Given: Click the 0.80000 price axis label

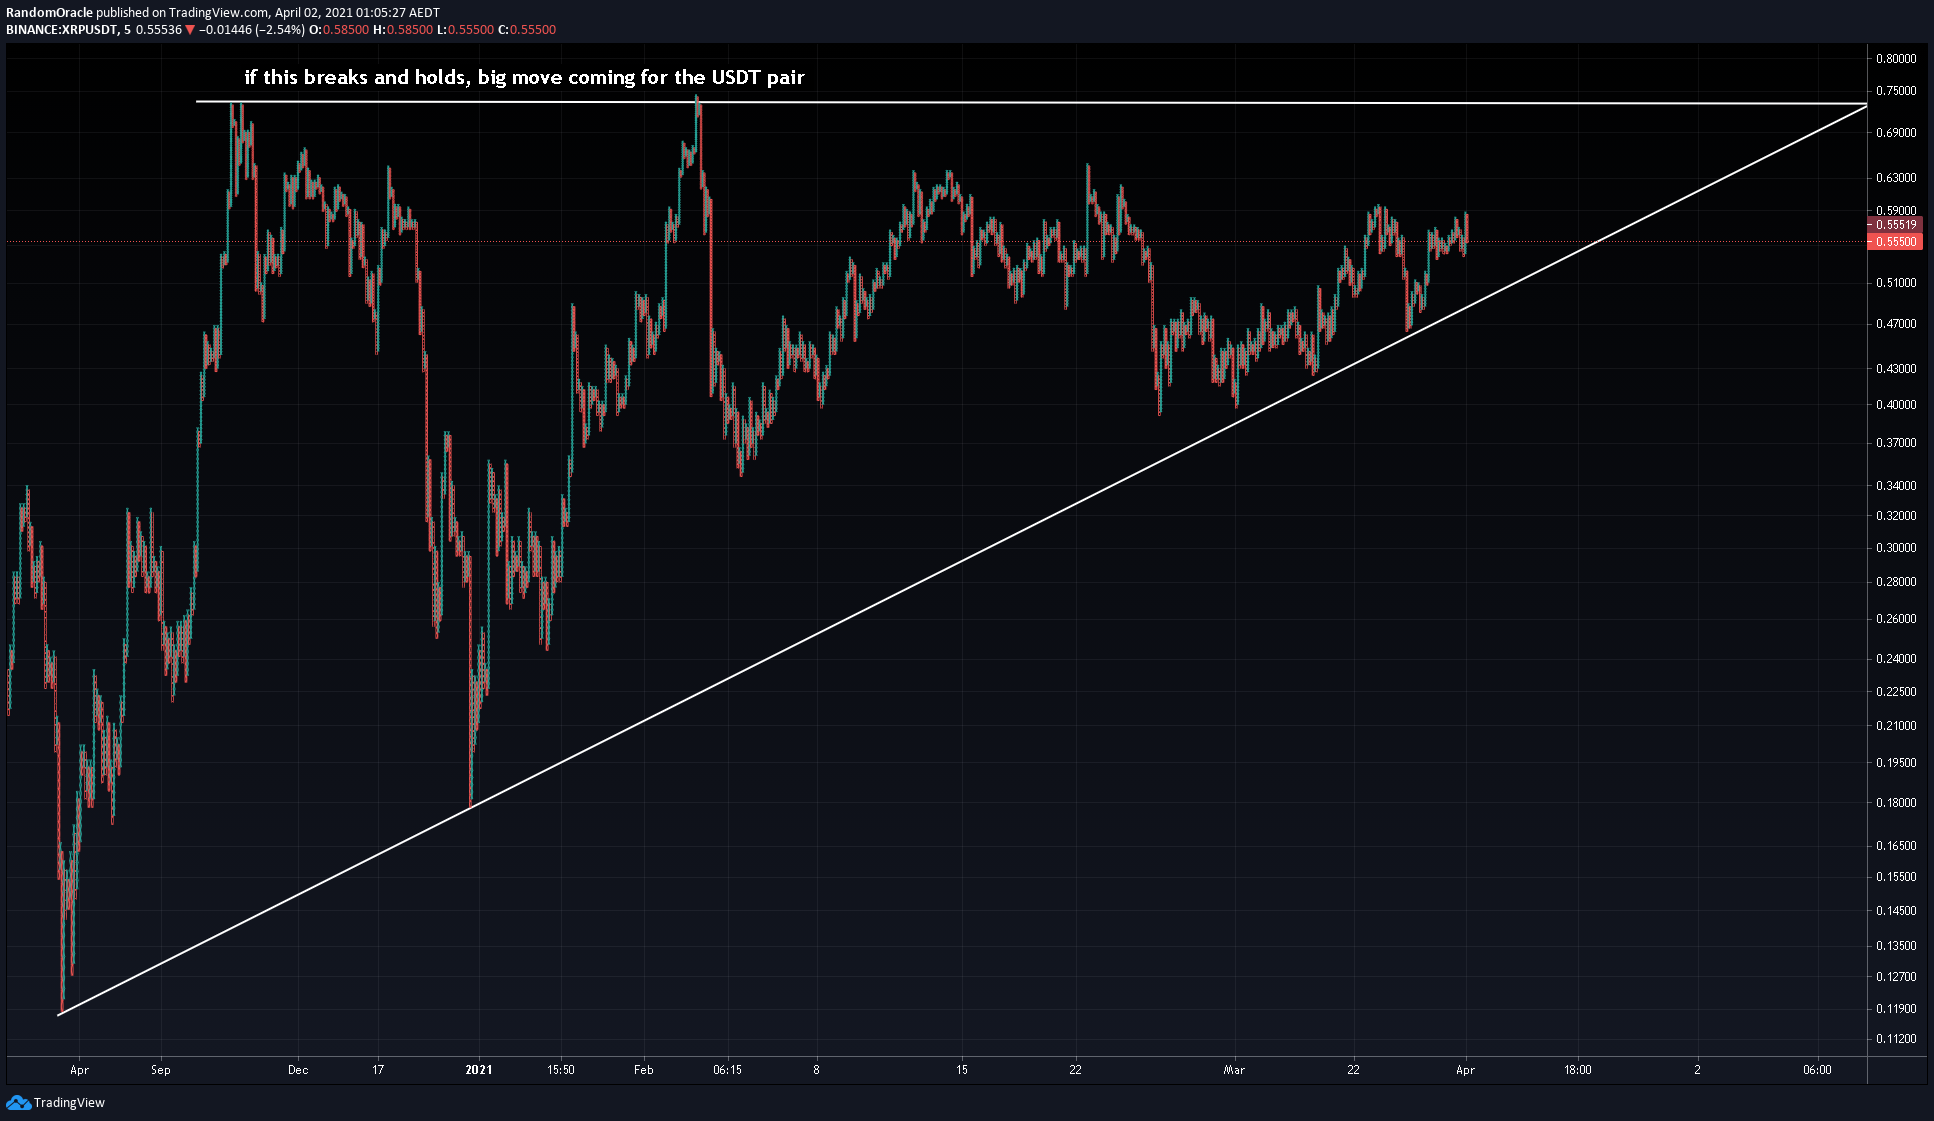Looking at the screenshot, I should 1896,59.
